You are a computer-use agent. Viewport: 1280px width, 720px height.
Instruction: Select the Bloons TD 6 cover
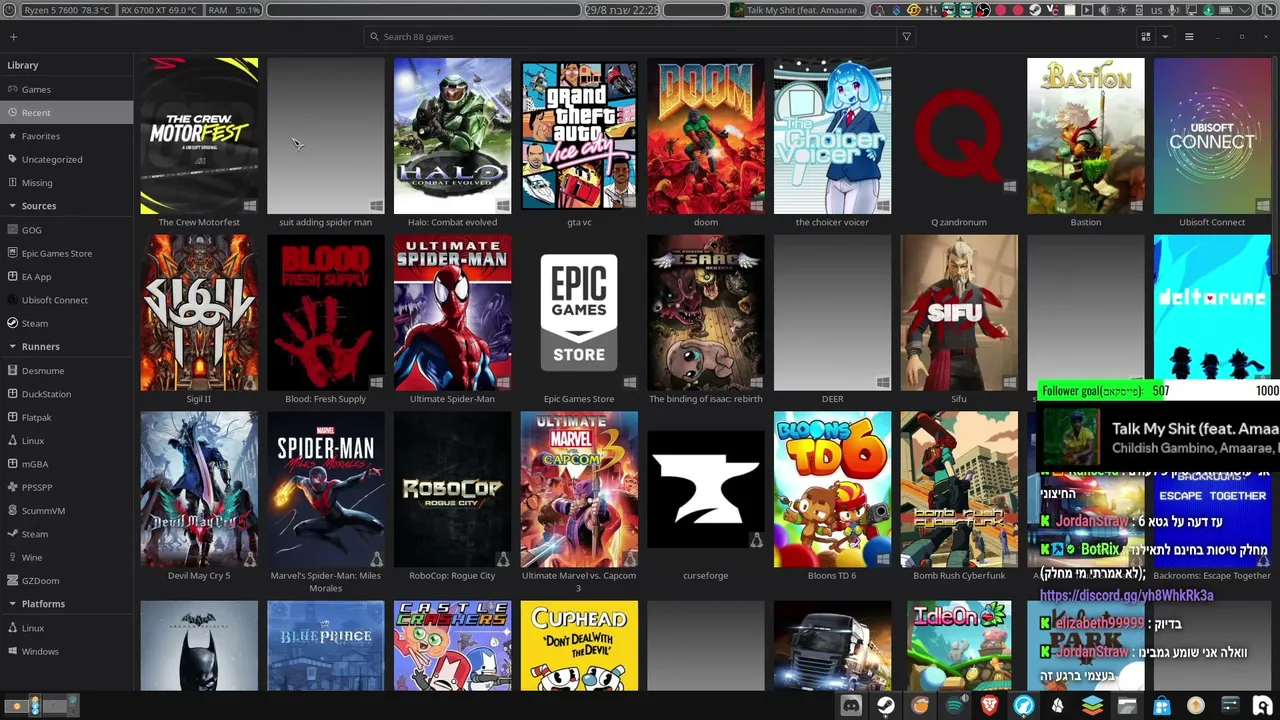tap(832, 490)
